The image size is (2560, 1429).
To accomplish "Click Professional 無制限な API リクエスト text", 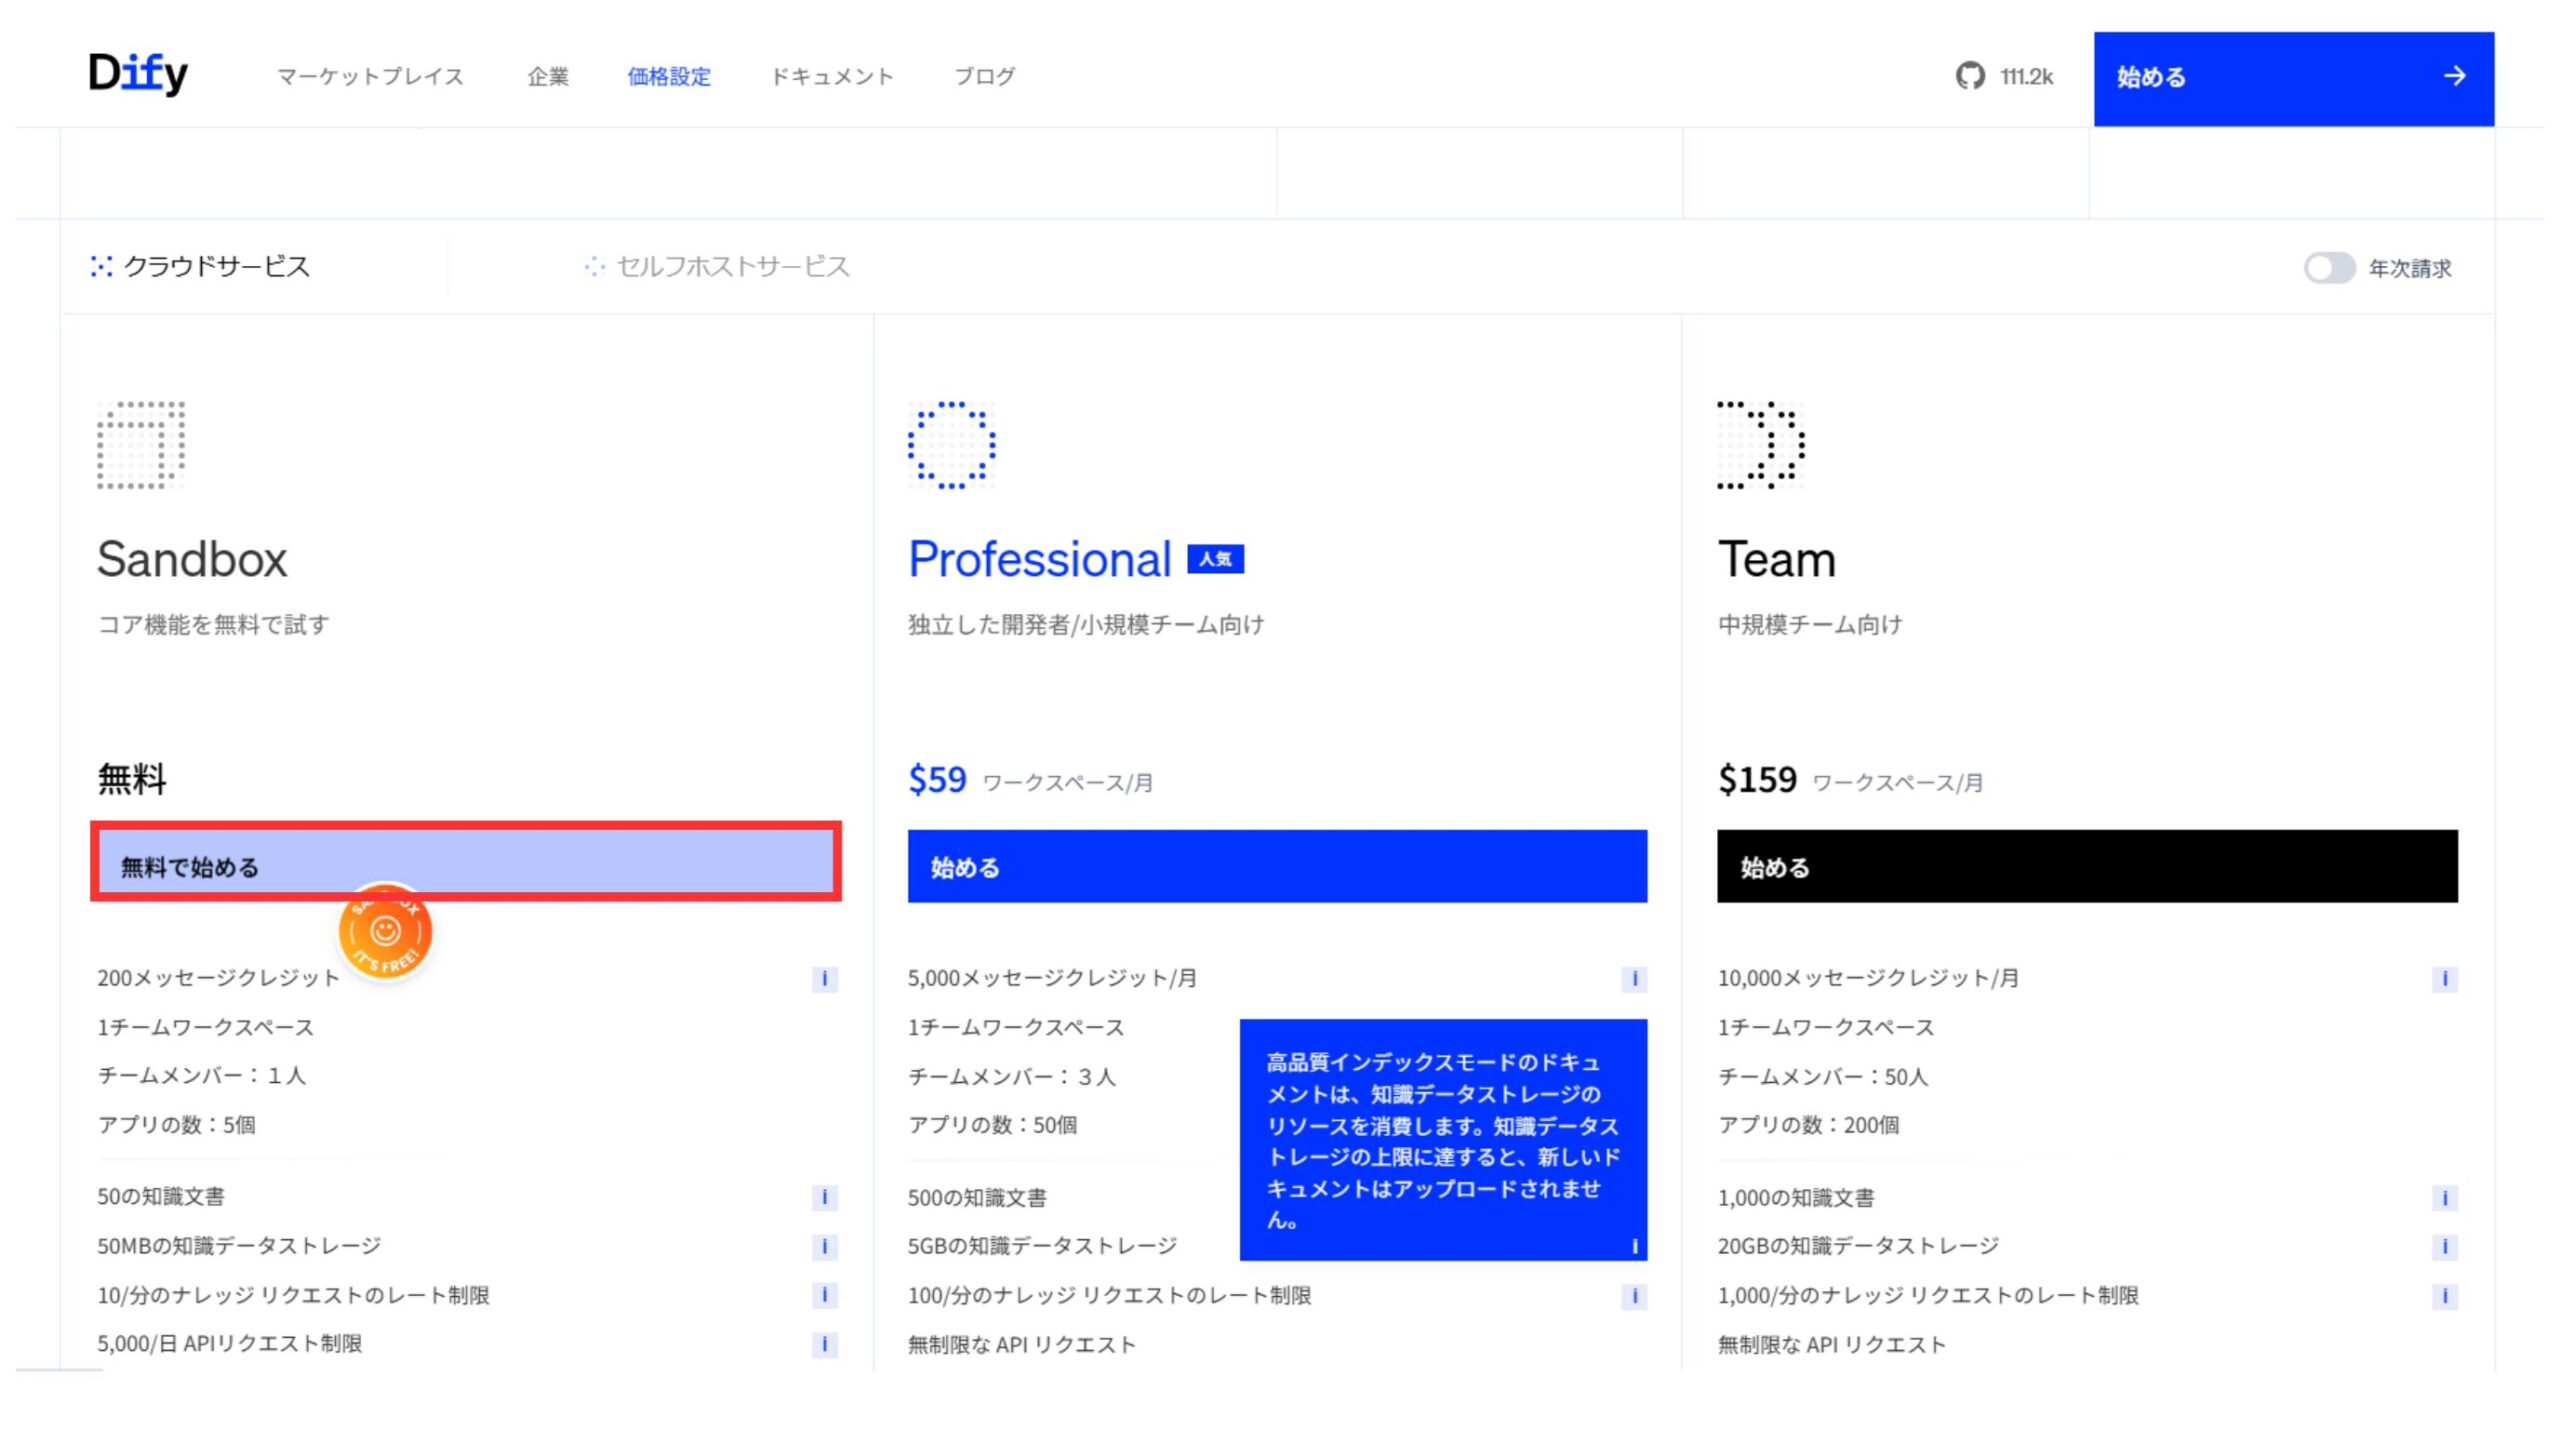I will point(1021,1345).
